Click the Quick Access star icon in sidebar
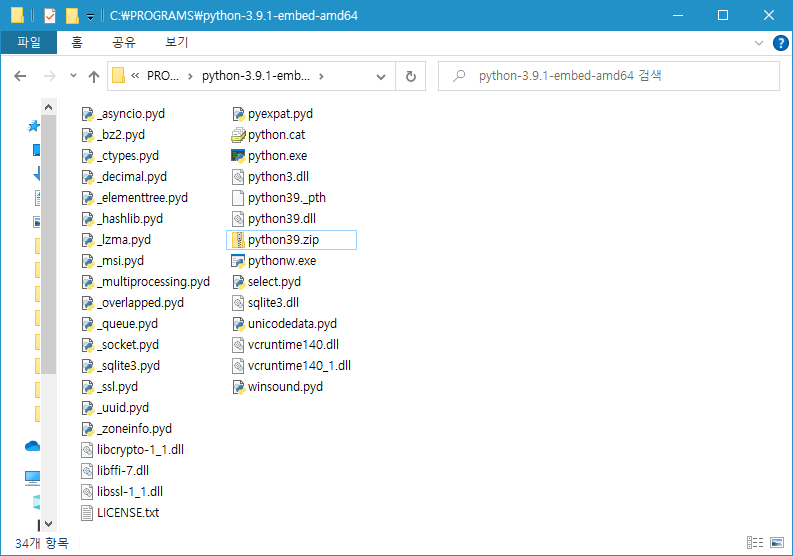793x556 pixels. [33, 126]
